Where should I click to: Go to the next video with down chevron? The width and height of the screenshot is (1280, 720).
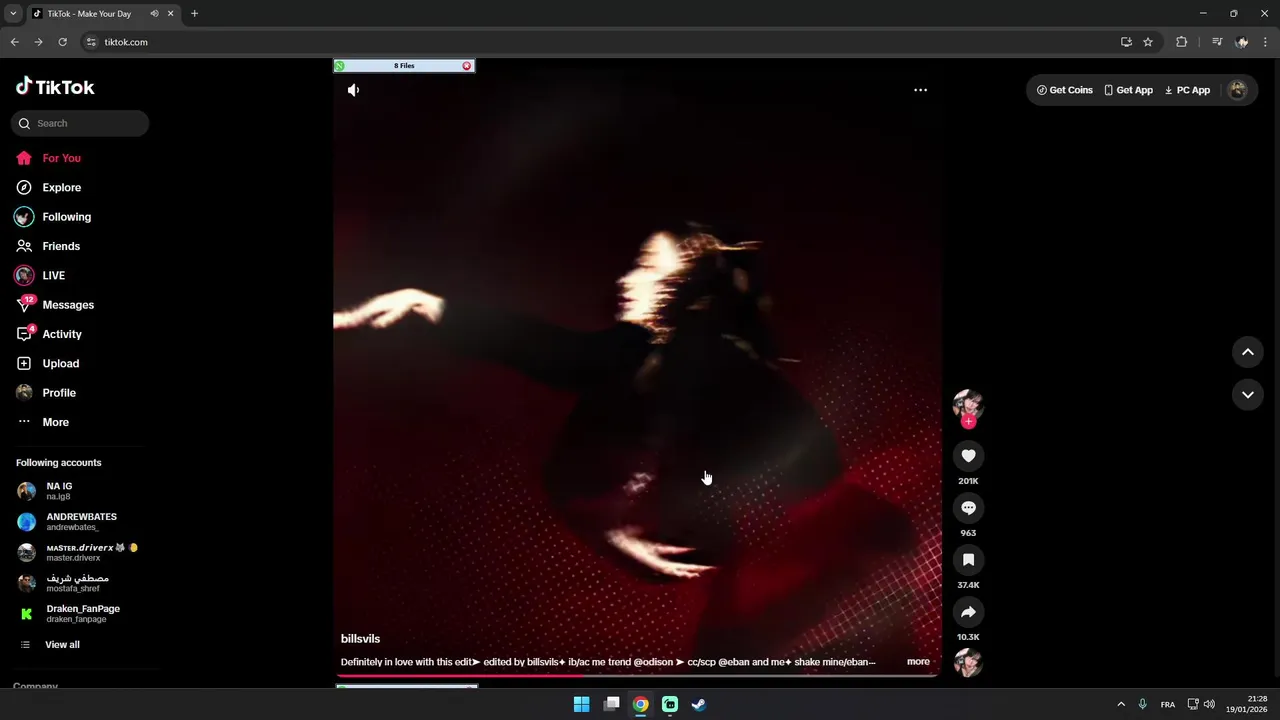tap(1248, 394)
